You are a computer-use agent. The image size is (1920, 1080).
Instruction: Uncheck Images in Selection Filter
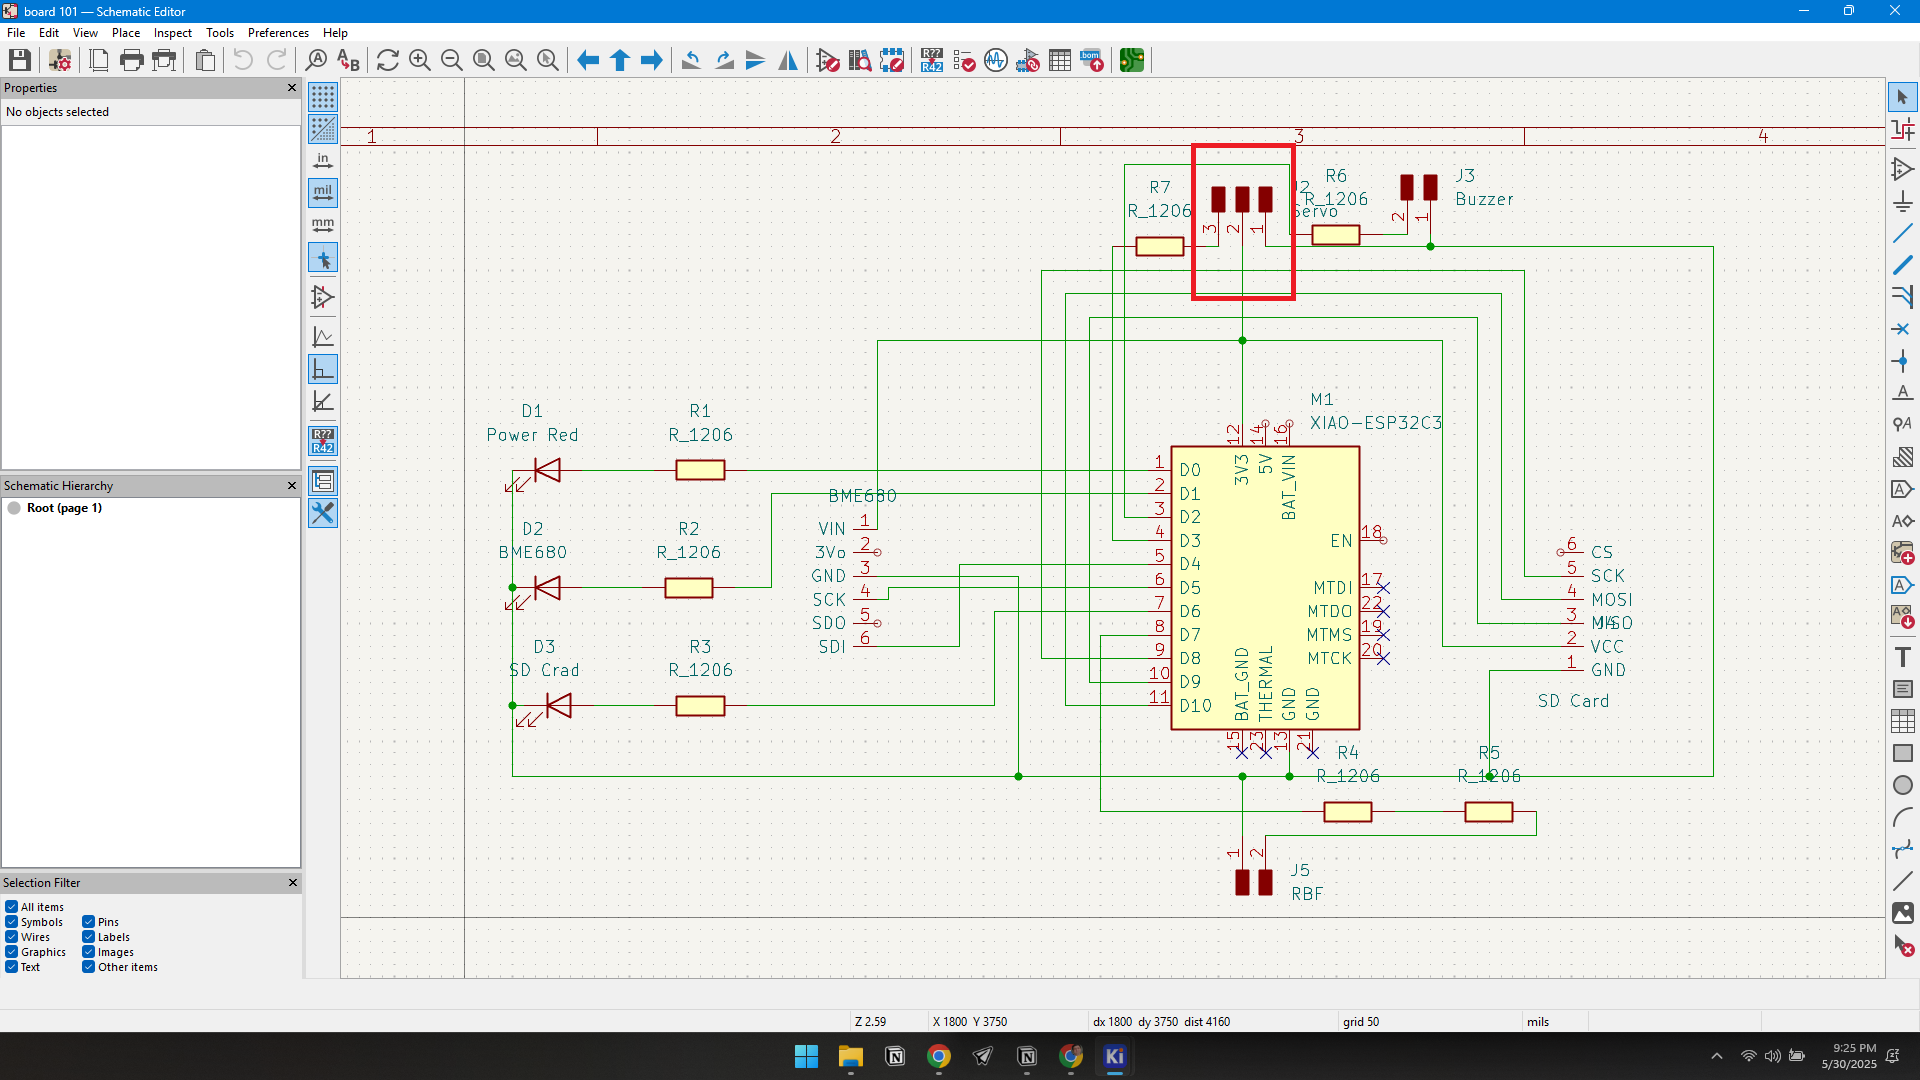pyautogui.click(x=89, y=952)
